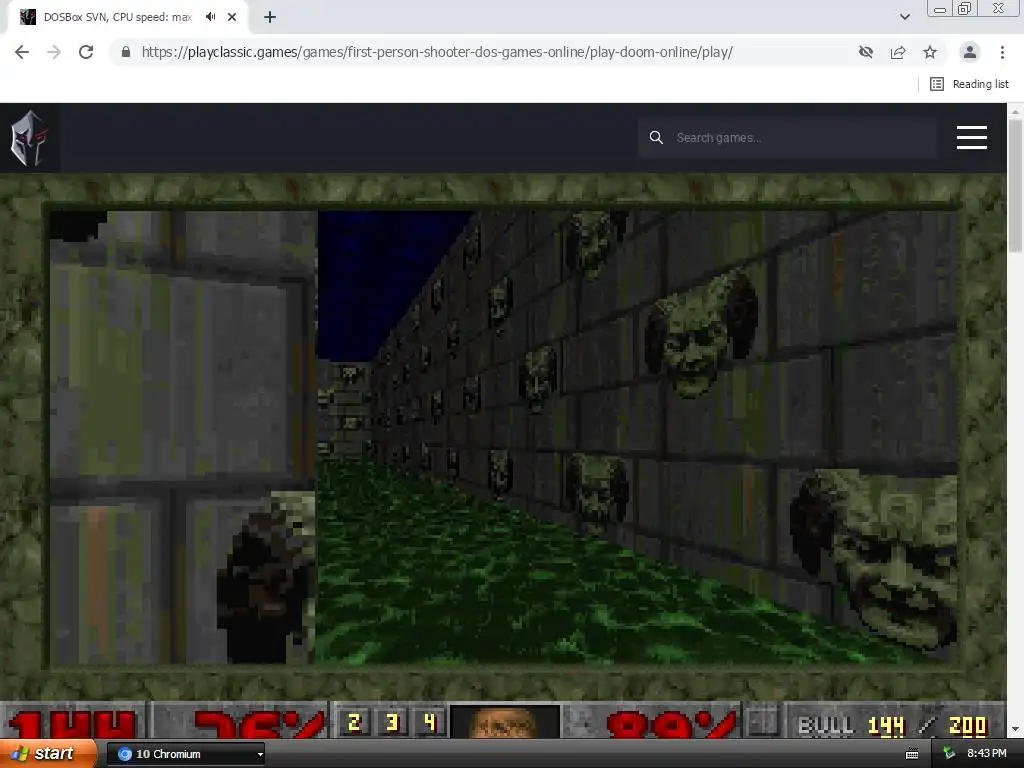This screenshot has width=1024, height=768.
Task: Click the 8:43 PM clock
Action: (987, 754)
